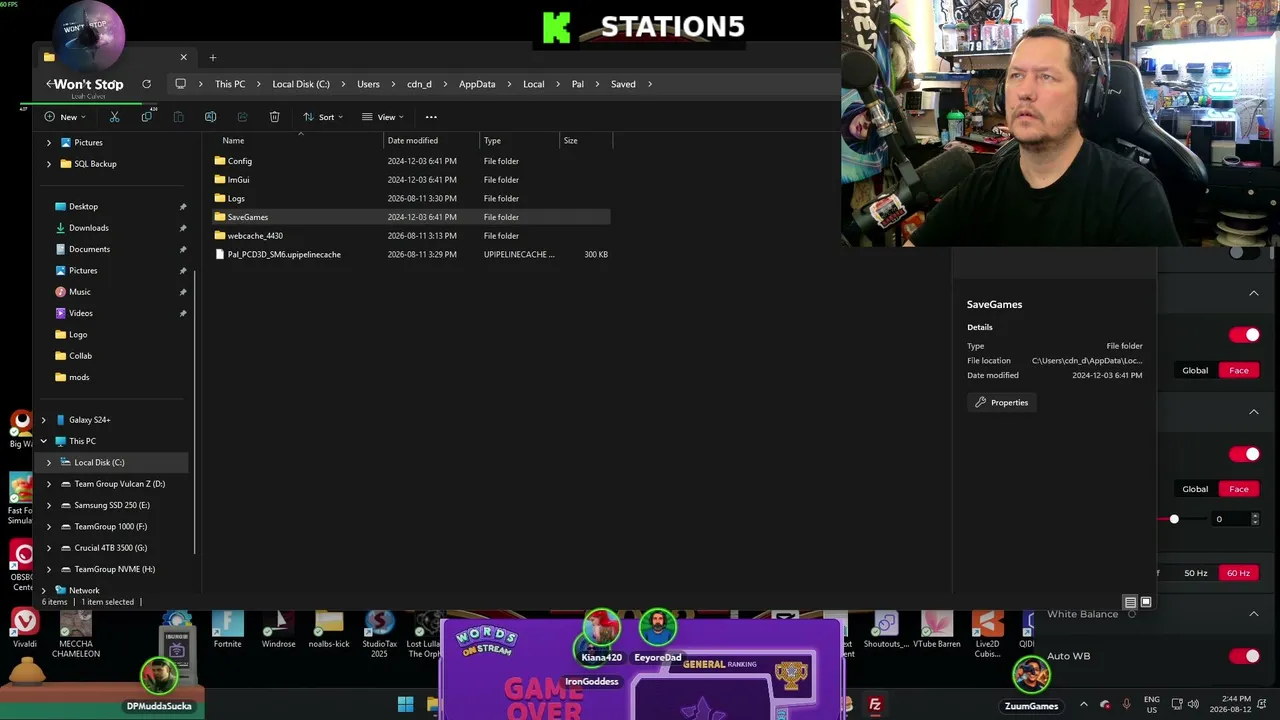
Task: Collapse the This PC tree node
Action: pos(43,441)
